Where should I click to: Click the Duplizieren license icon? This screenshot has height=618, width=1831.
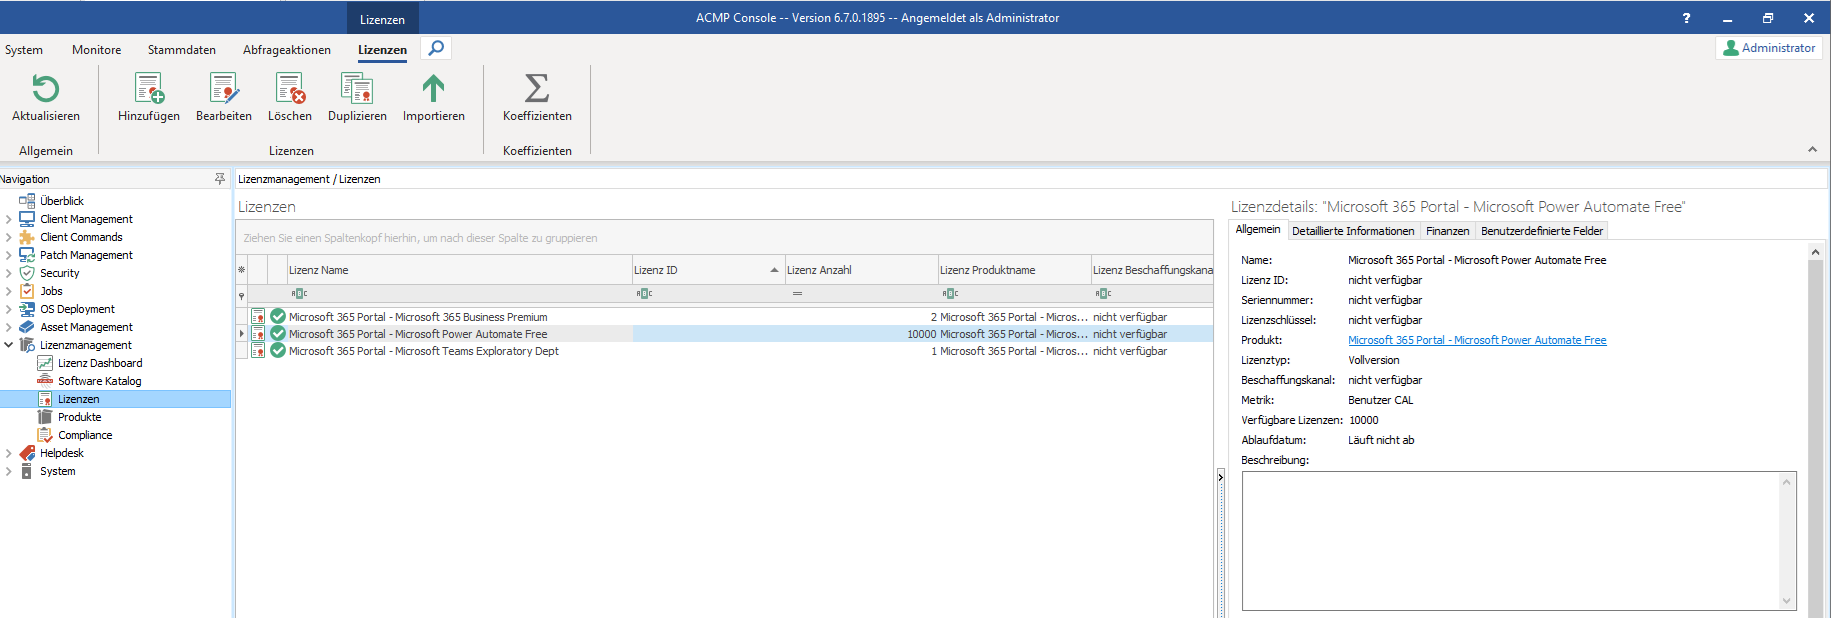tap(357, 90)
